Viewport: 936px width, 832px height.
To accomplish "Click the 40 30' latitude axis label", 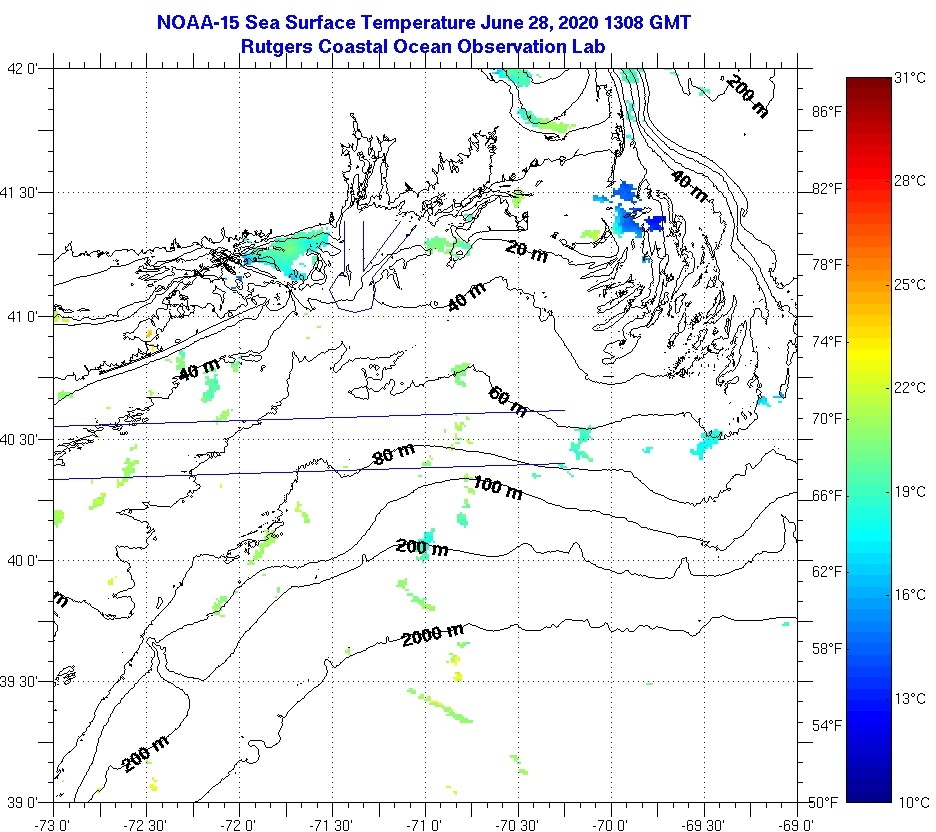I will tap(23, 439).
